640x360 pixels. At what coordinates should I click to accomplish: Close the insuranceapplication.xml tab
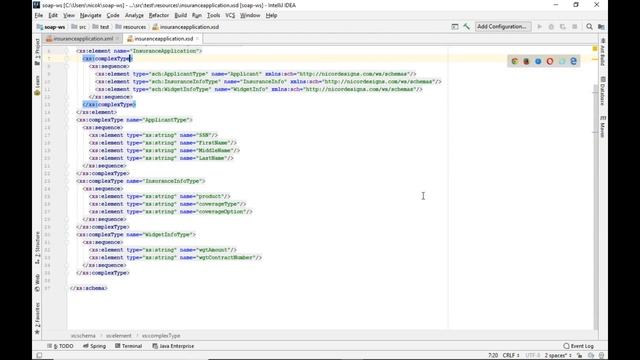(118, 39)
